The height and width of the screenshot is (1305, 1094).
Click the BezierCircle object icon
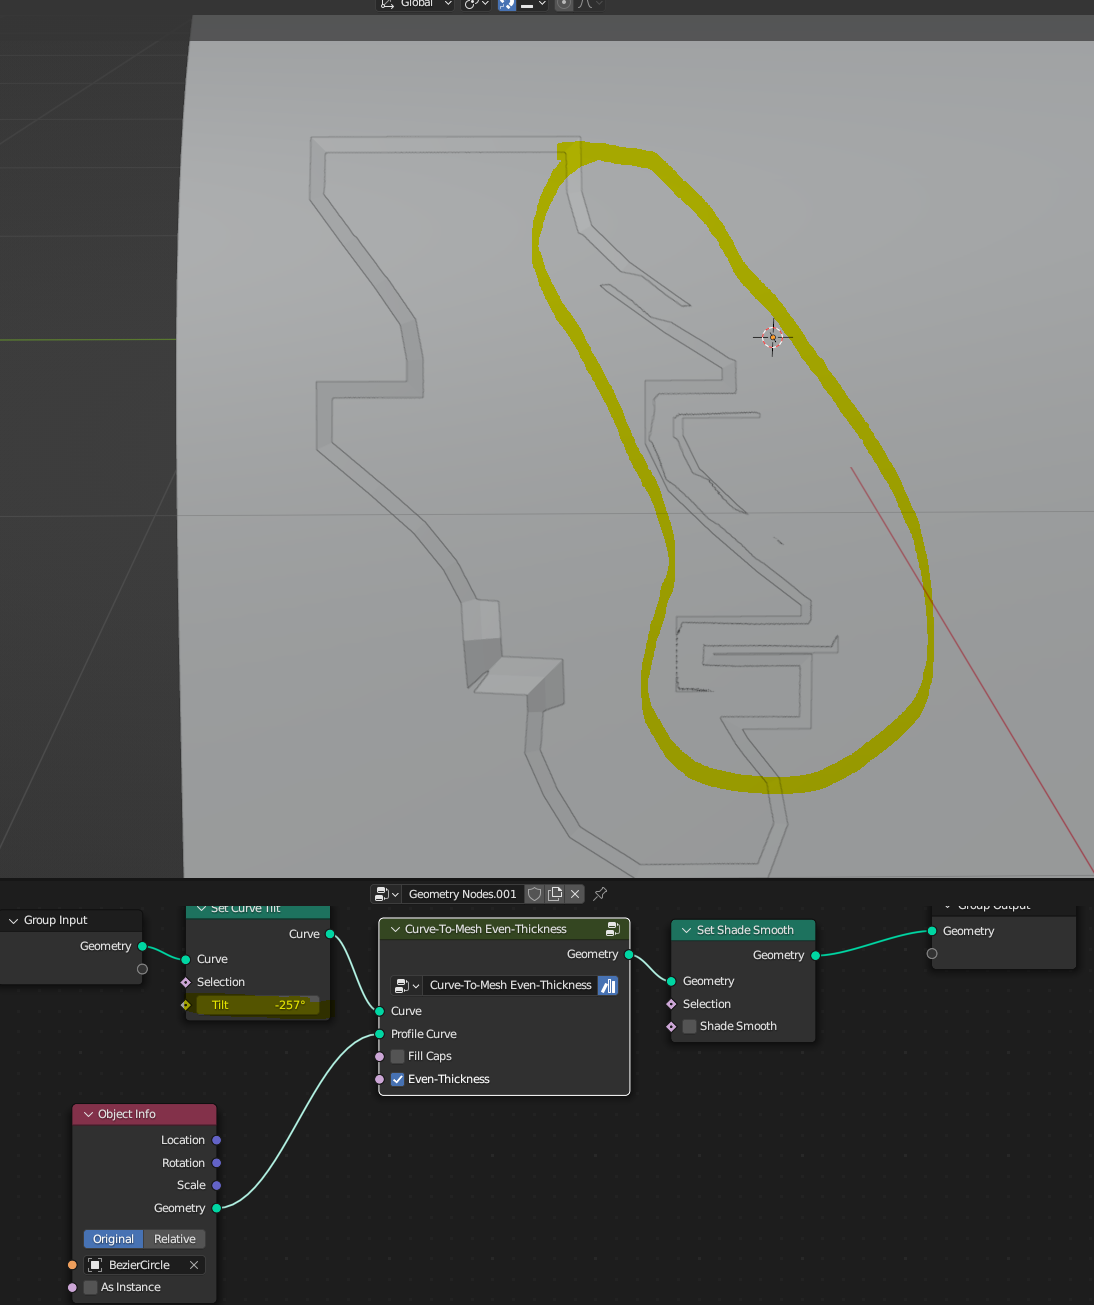pyautogui.click(x=96, y=1265)
